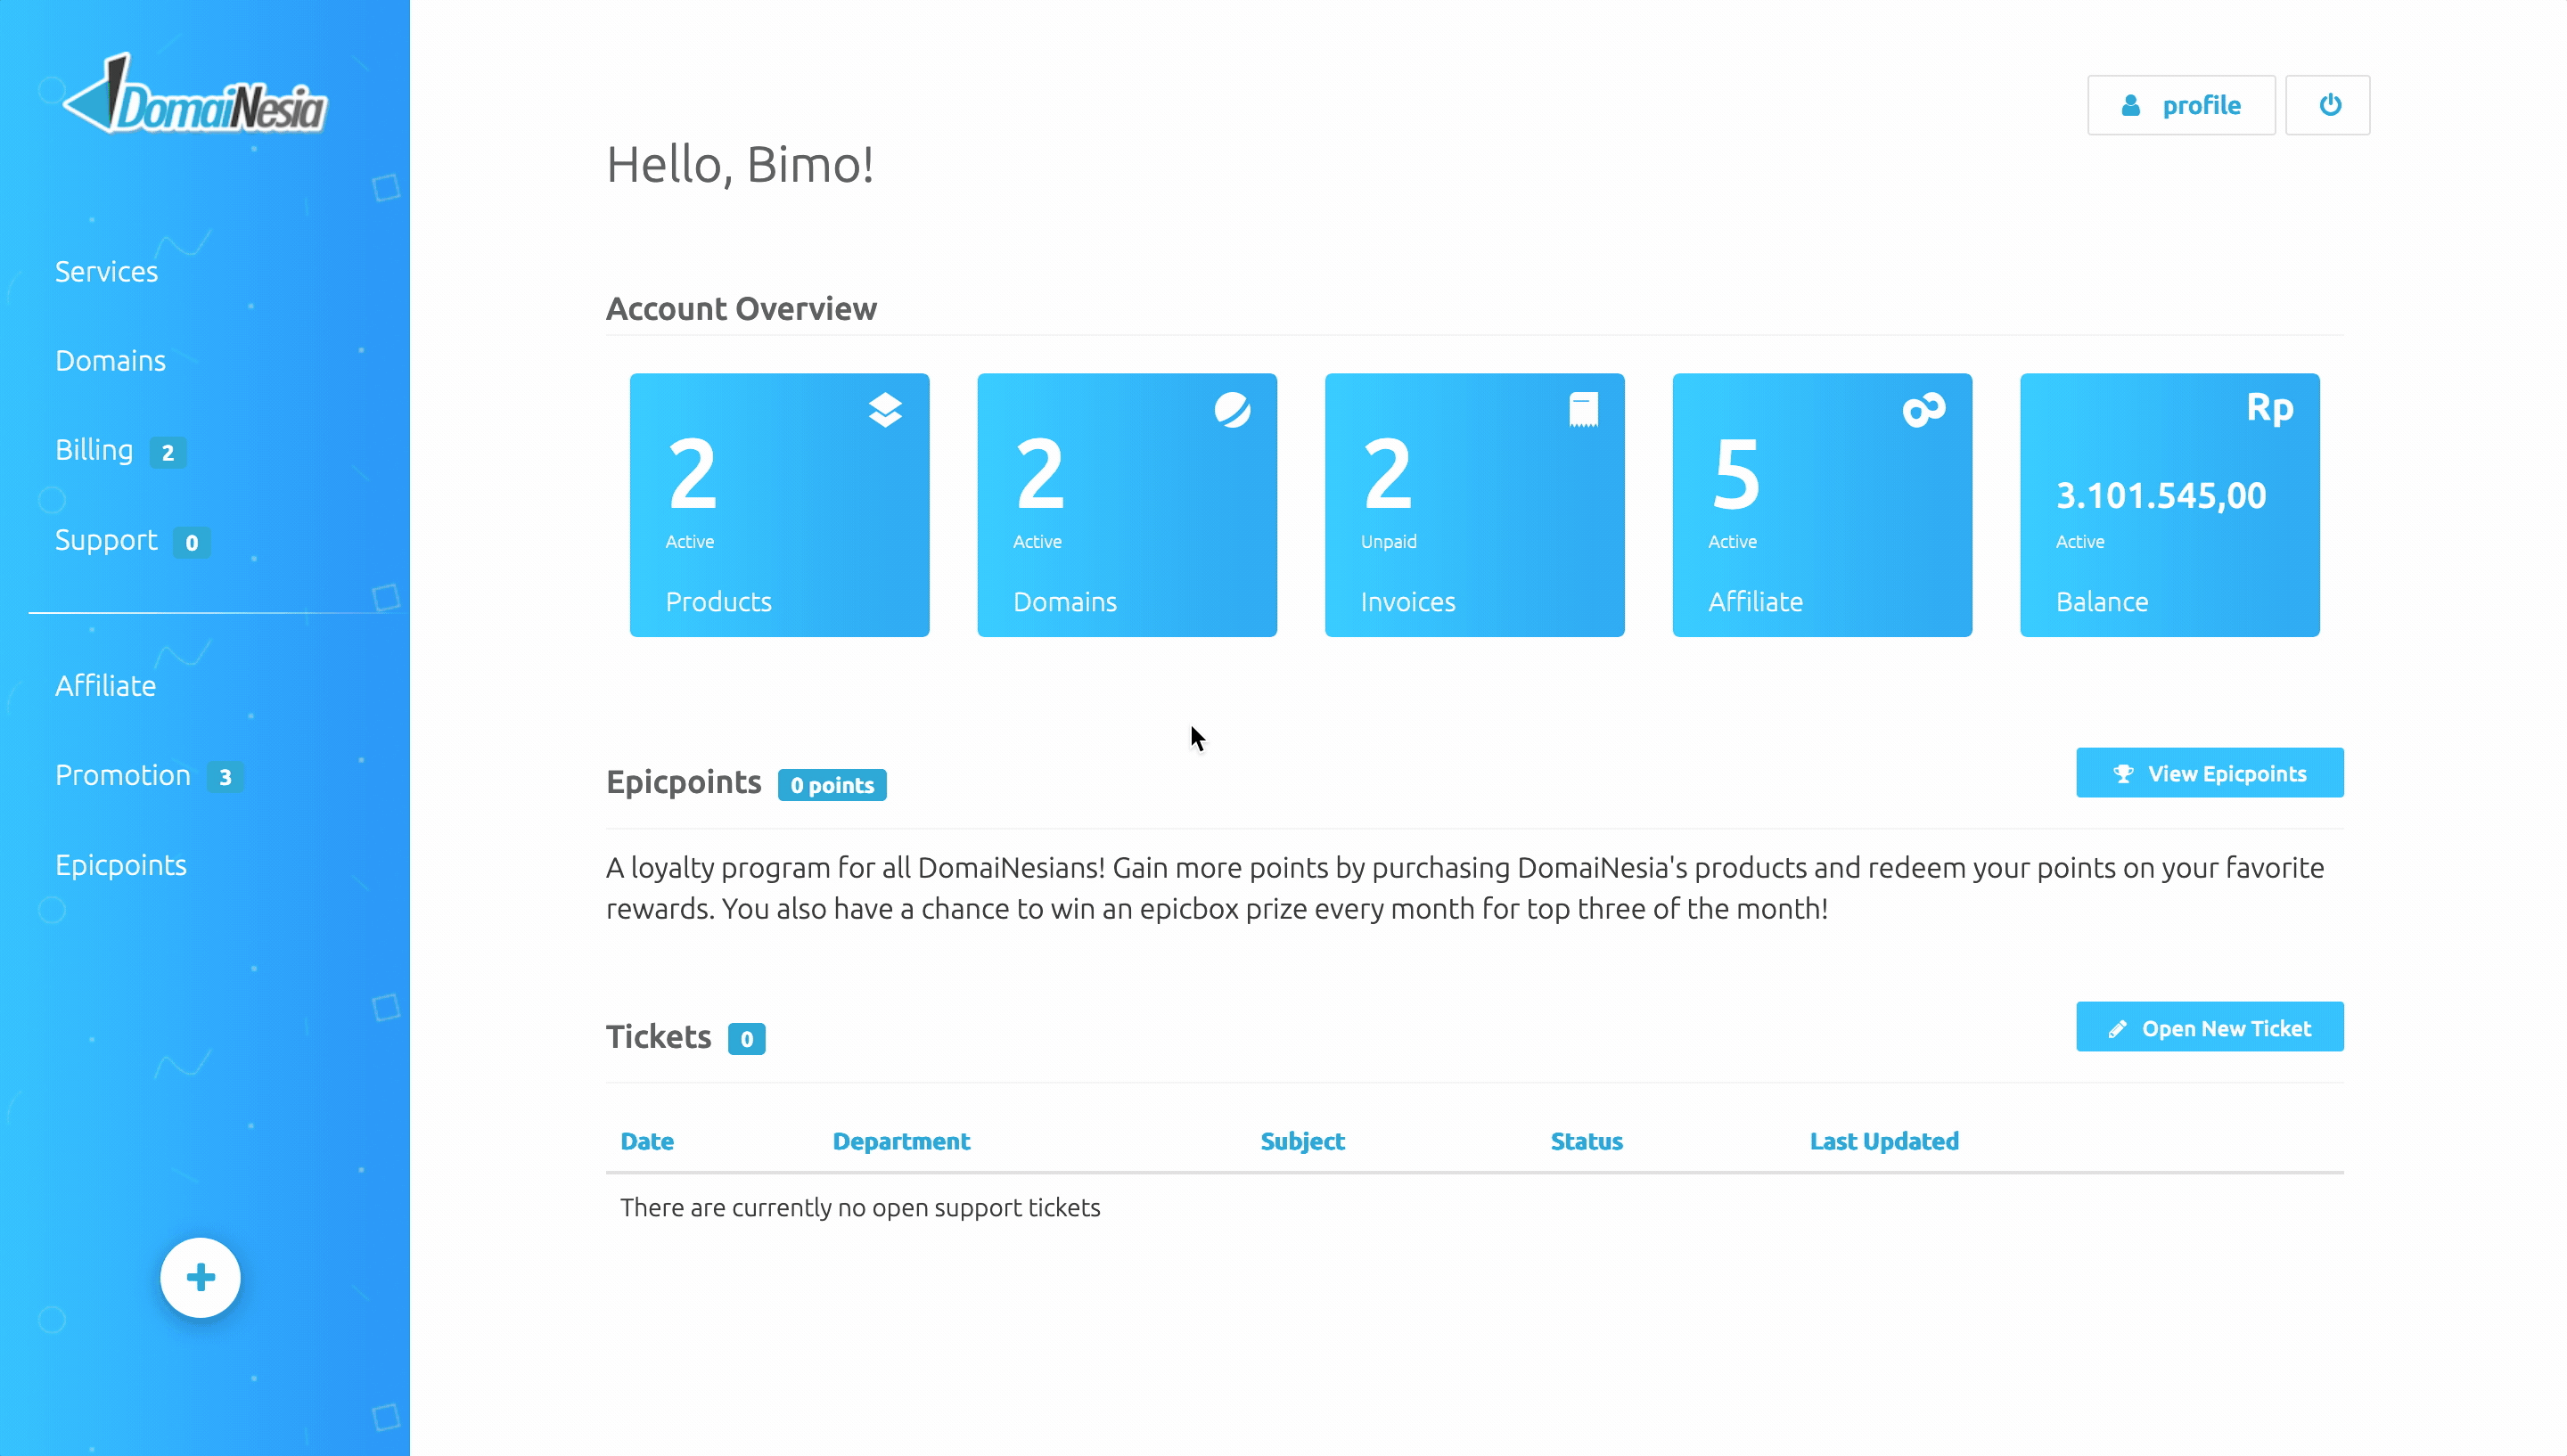
Task: Open the Unpaid Invoices overview card
Action: (1474, 505)
